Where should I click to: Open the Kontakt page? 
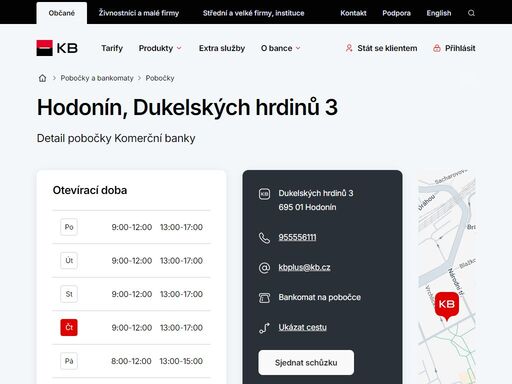click(353, 13)
